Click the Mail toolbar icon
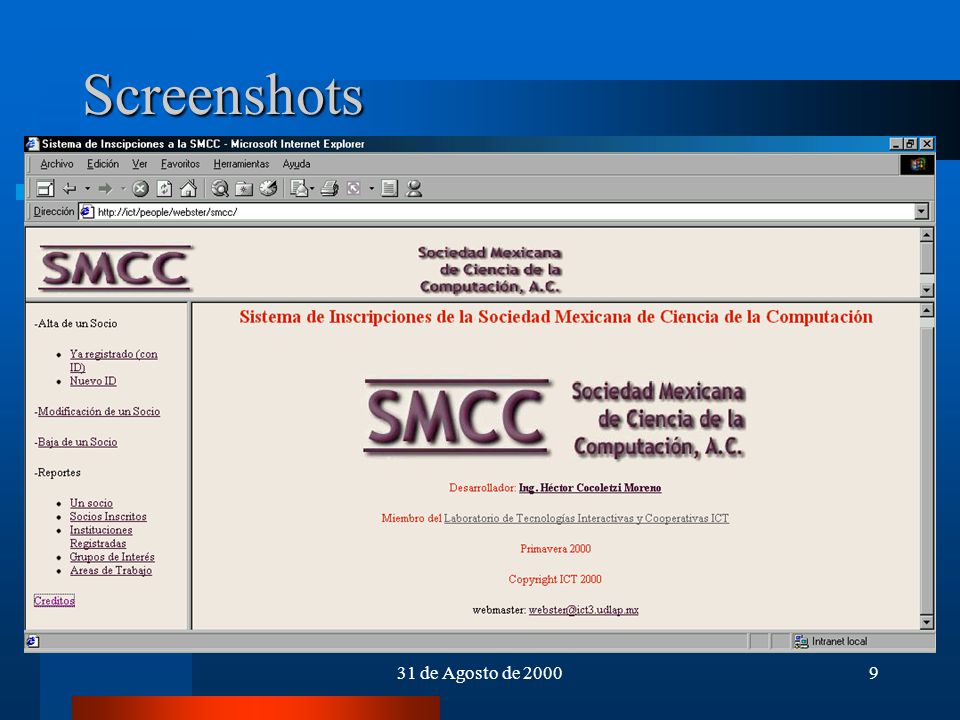 (x=298, y=188)
